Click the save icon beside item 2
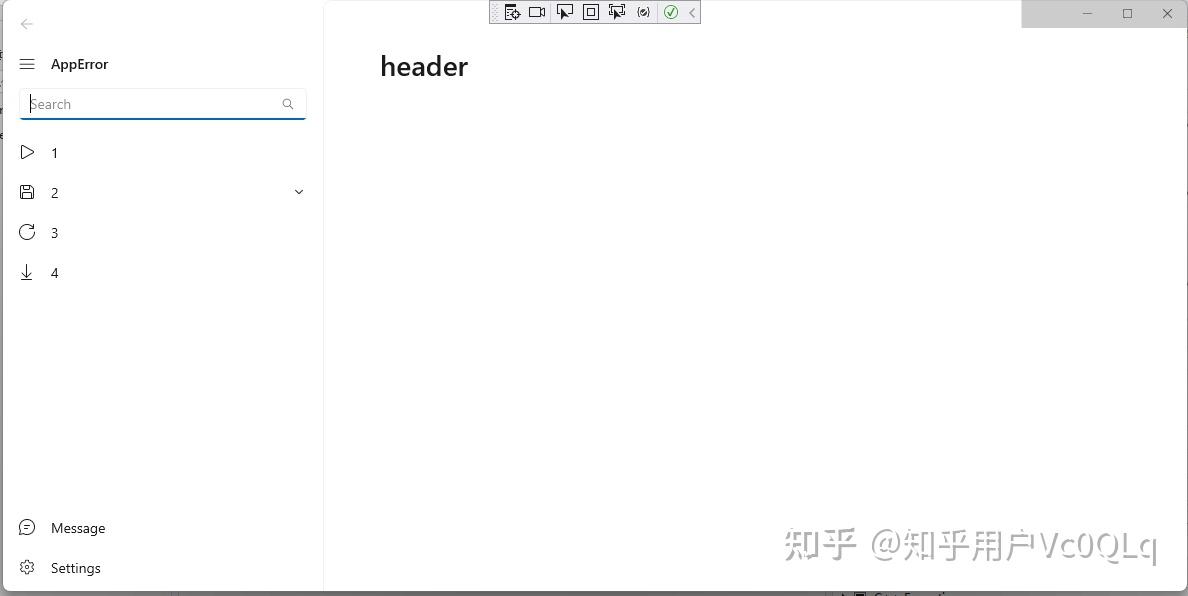 point(27,192)
